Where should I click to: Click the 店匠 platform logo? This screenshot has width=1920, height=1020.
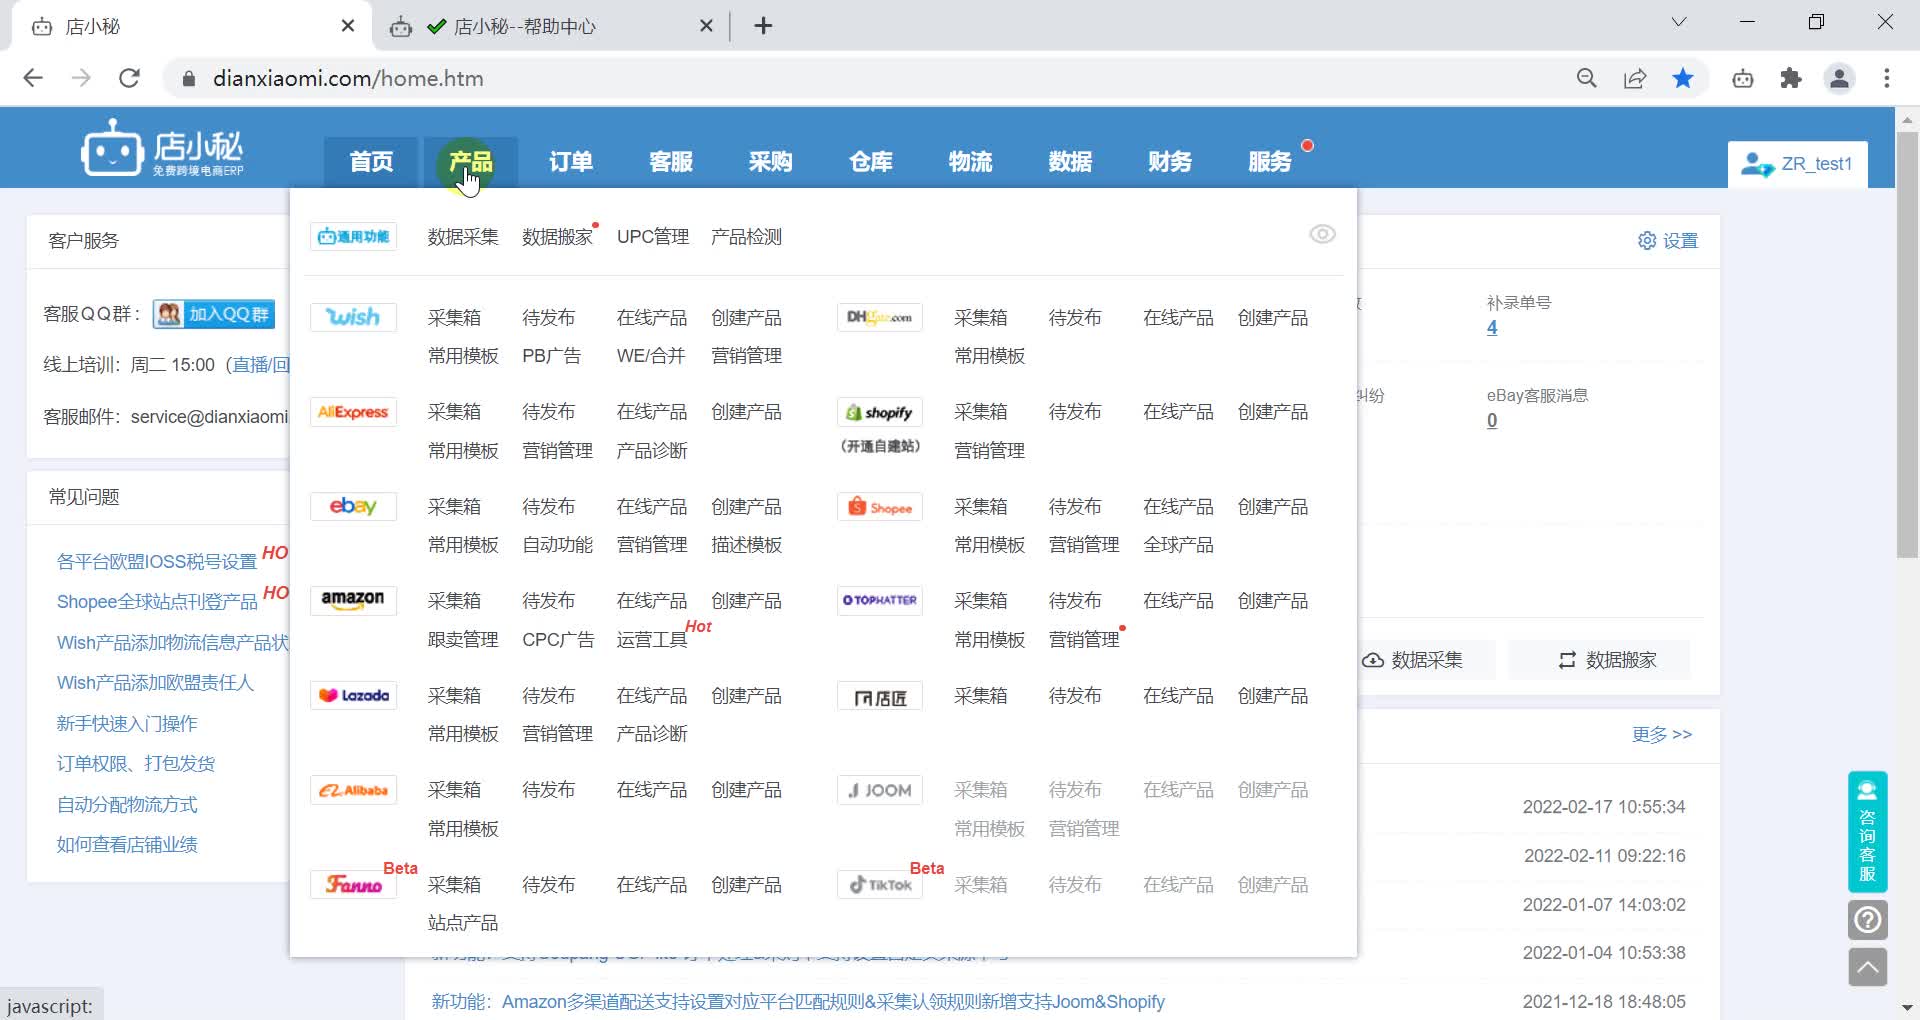coord(879,696)
